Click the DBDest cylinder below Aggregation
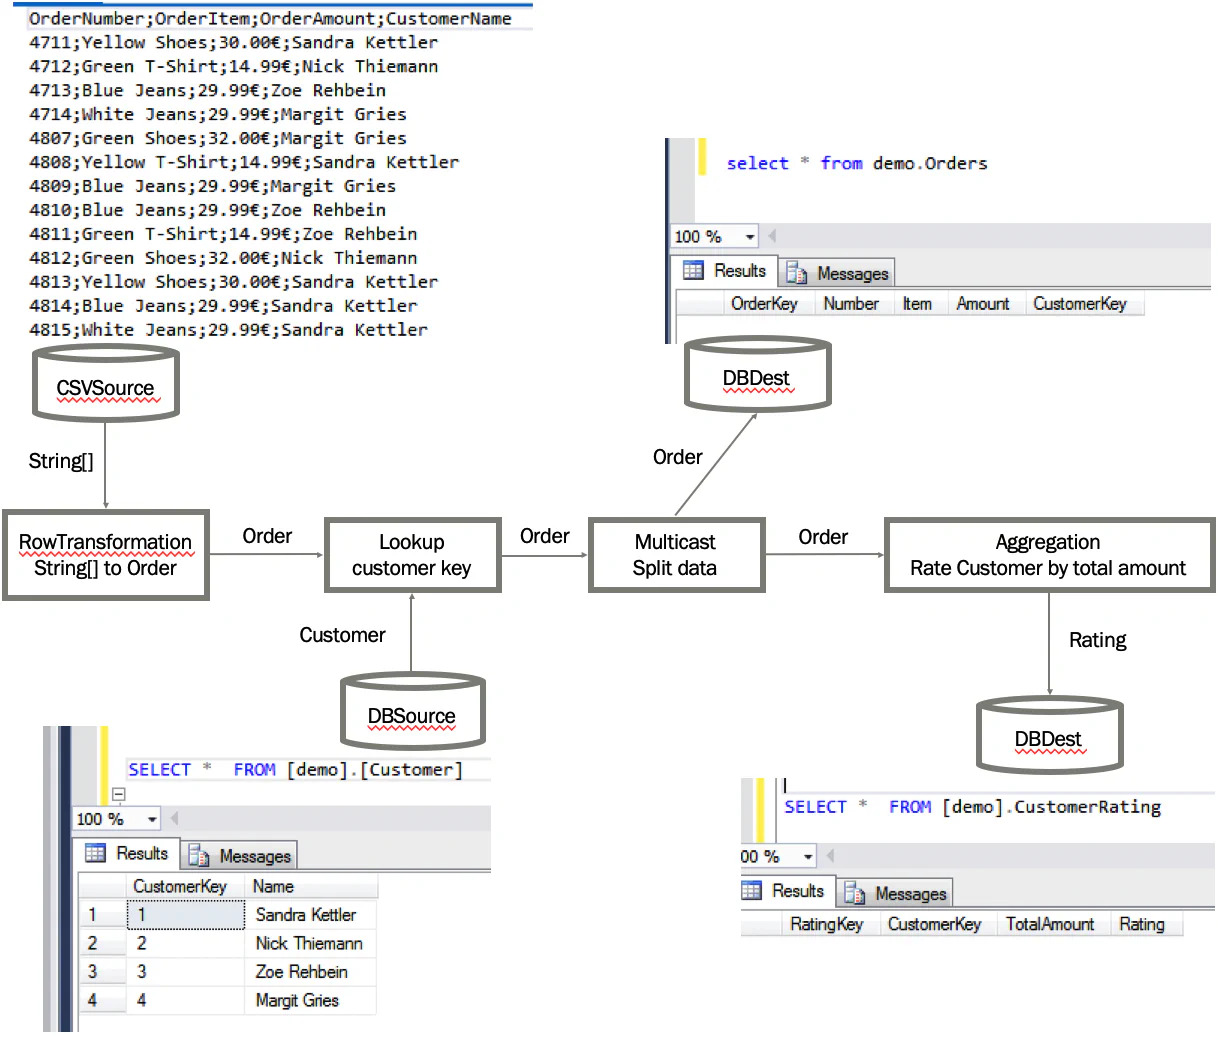This screenshot has width=1218, height=1044. coord(1049,735)
